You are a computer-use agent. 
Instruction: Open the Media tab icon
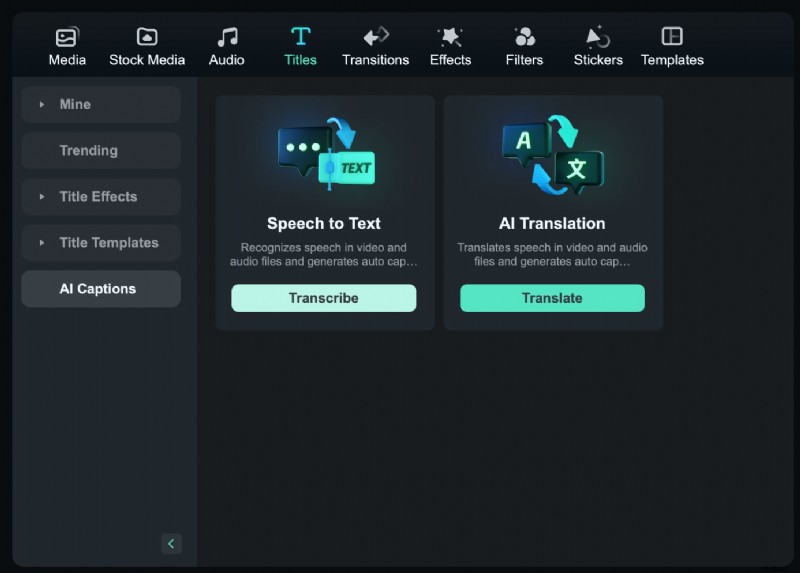tap(66, 37)
